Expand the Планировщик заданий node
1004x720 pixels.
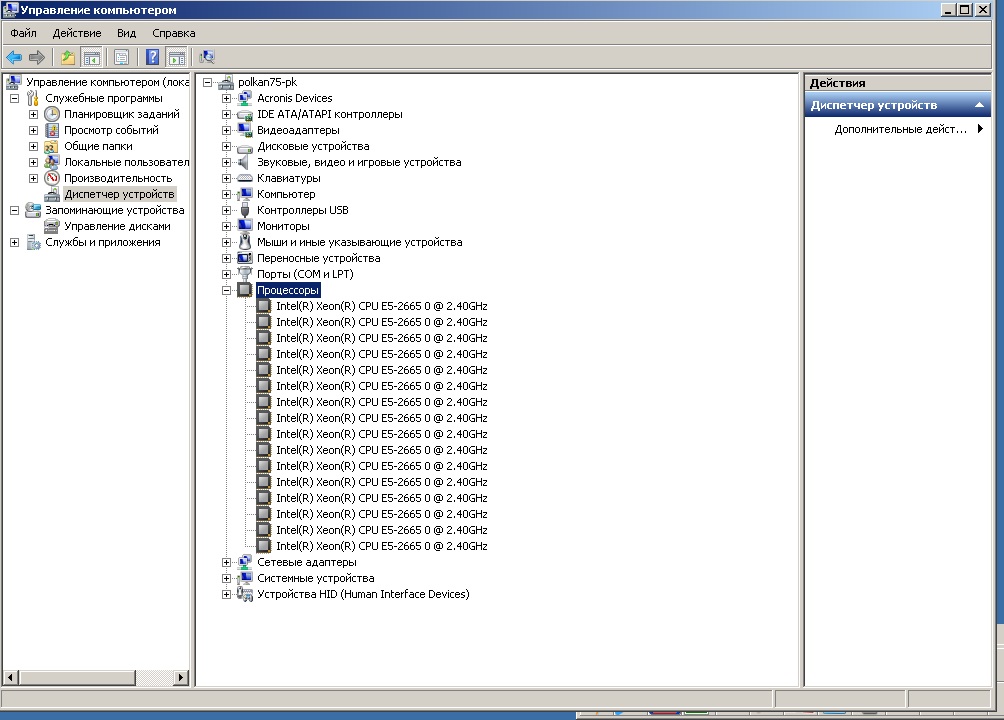(33, 115)
